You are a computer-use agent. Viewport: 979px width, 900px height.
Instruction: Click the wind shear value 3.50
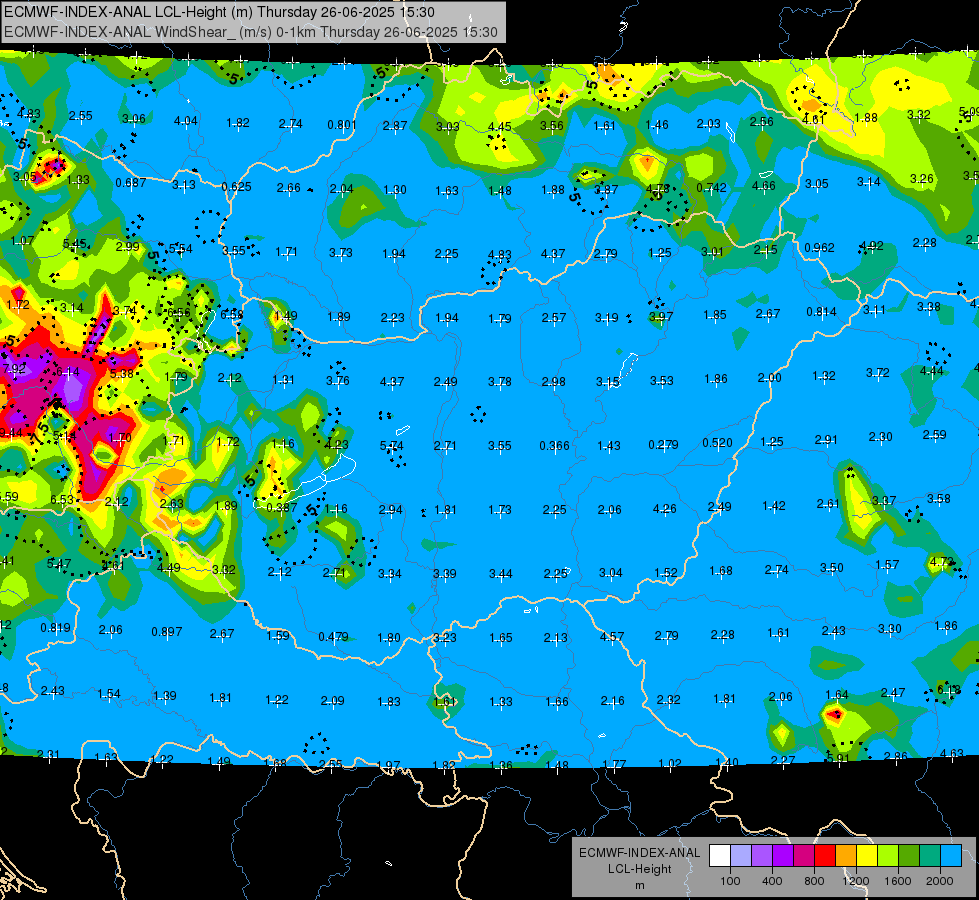tap(832, 568)
